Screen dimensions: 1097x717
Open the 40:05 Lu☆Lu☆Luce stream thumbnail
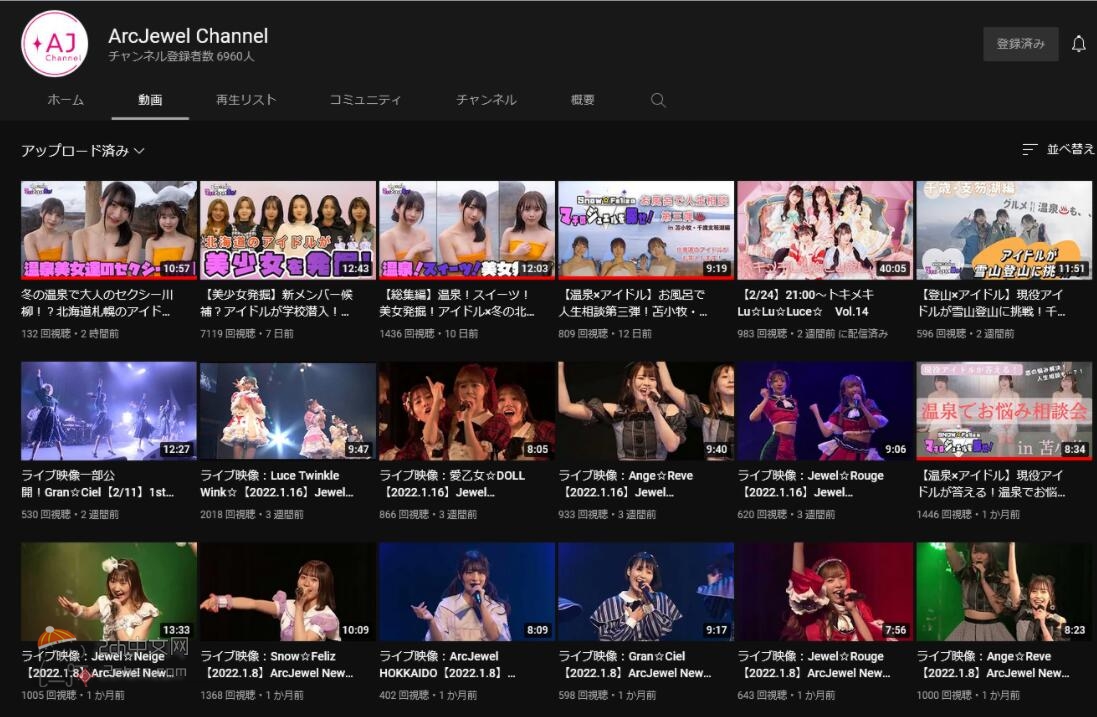826,230
